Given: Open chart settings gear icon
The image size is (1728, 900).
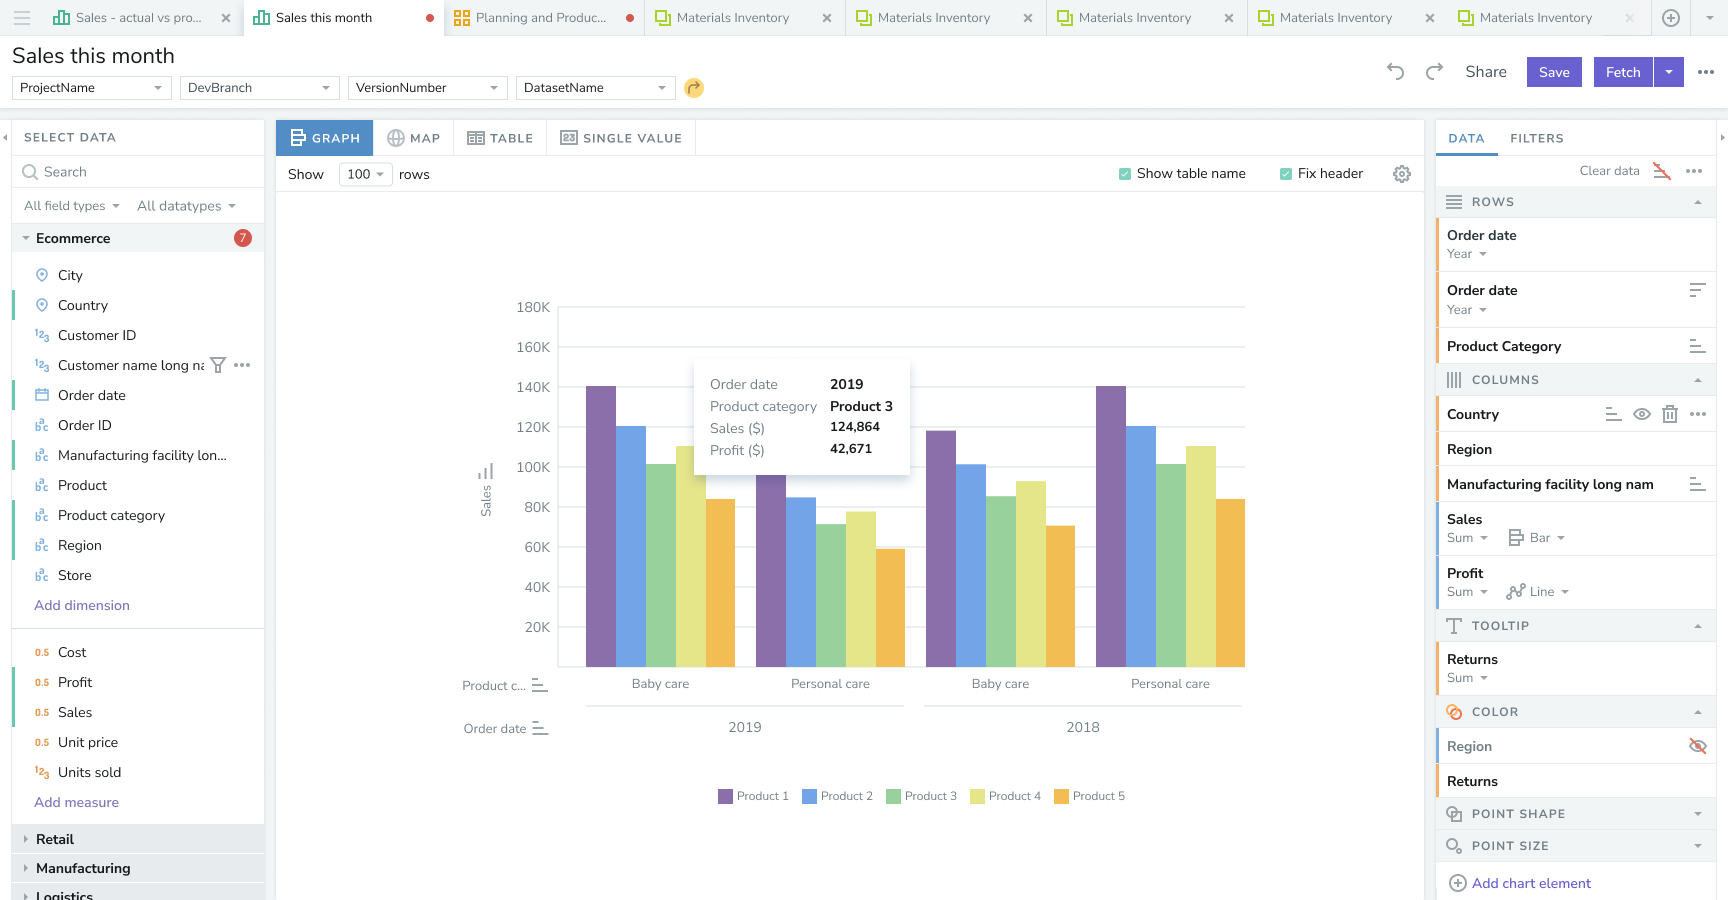Looking at the screenshot, I should [x=1402, y=174].
